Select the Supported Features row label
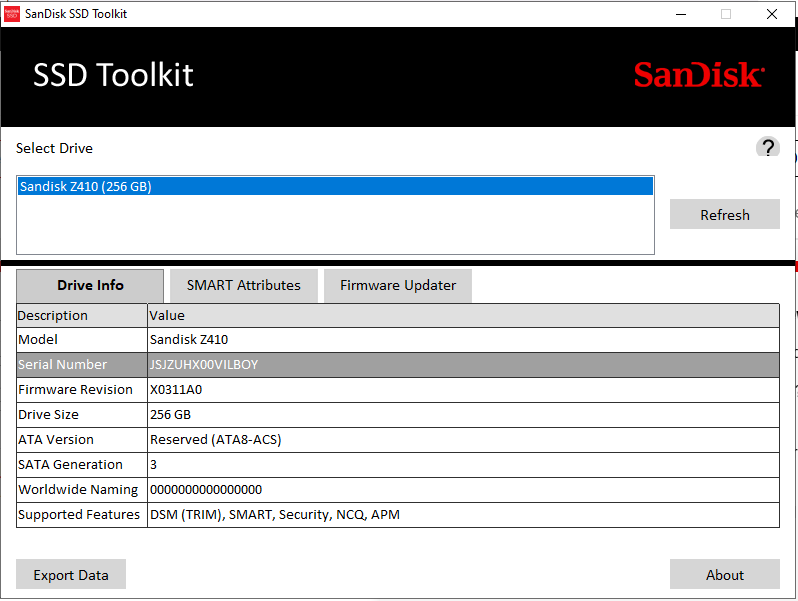Viewport: 798px width, 601px height. point(82,514)
